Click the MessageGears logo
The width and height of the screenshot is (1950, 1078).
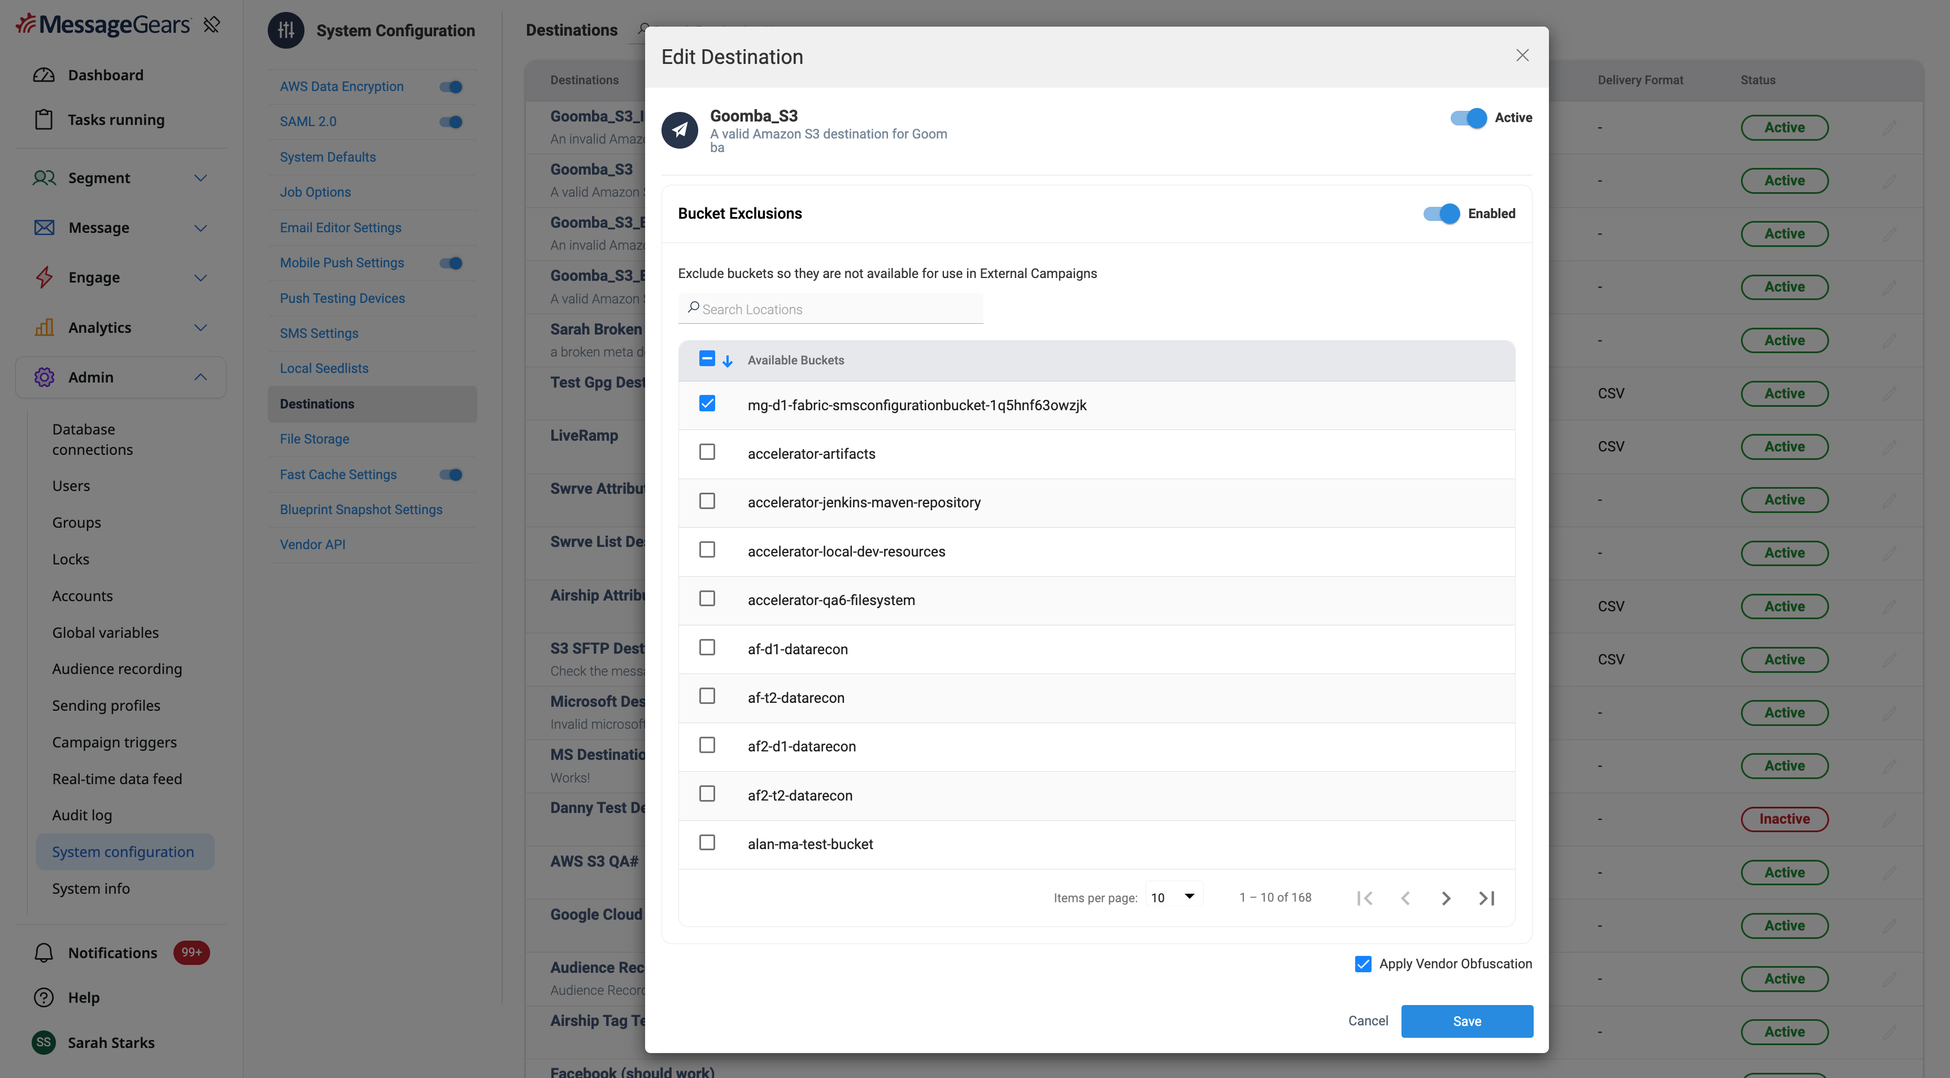coord(103,24)
